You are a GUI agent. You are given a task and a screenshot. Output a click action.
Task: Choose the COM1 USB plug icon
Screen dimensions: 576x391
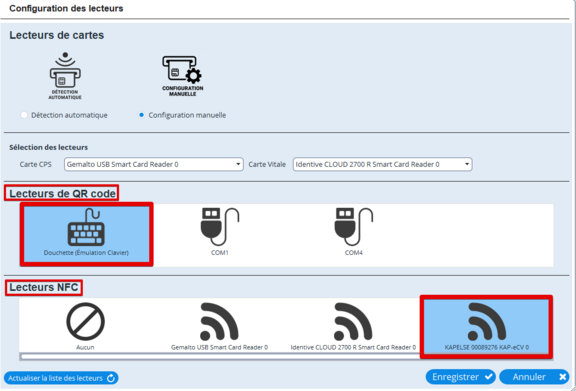tap(220, 227)
